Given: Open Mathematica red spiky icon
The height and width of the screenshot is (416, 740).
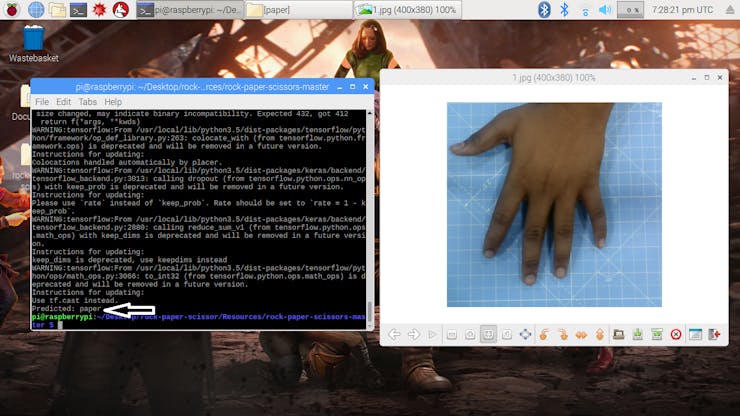Looking at the screenshot, I should (x=99, y=9).
